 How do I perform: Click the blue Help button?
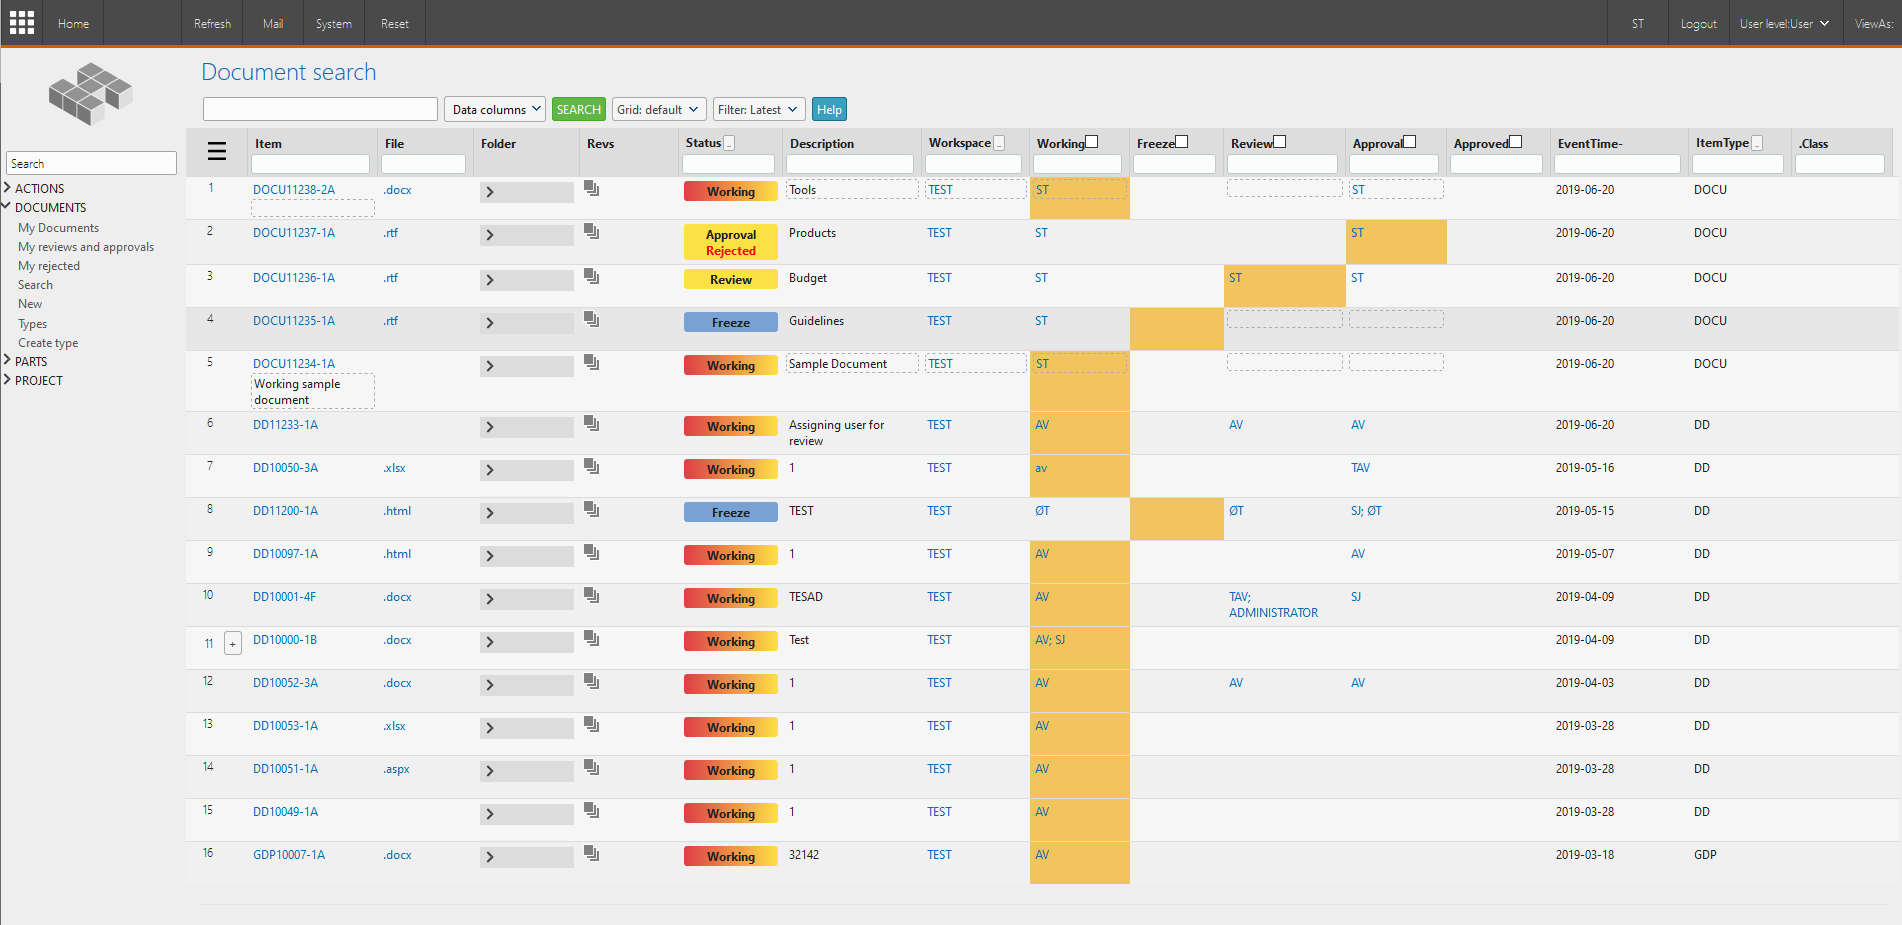tap(829, 109)
